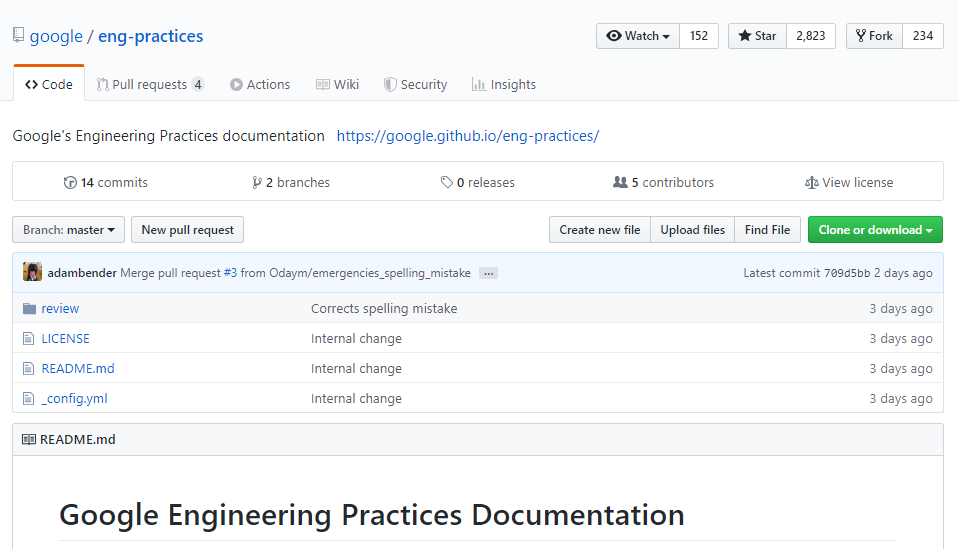The width and height of the screenshot is (959, 549).
Task: Fork the repository
Action: (x=874, y=36)
